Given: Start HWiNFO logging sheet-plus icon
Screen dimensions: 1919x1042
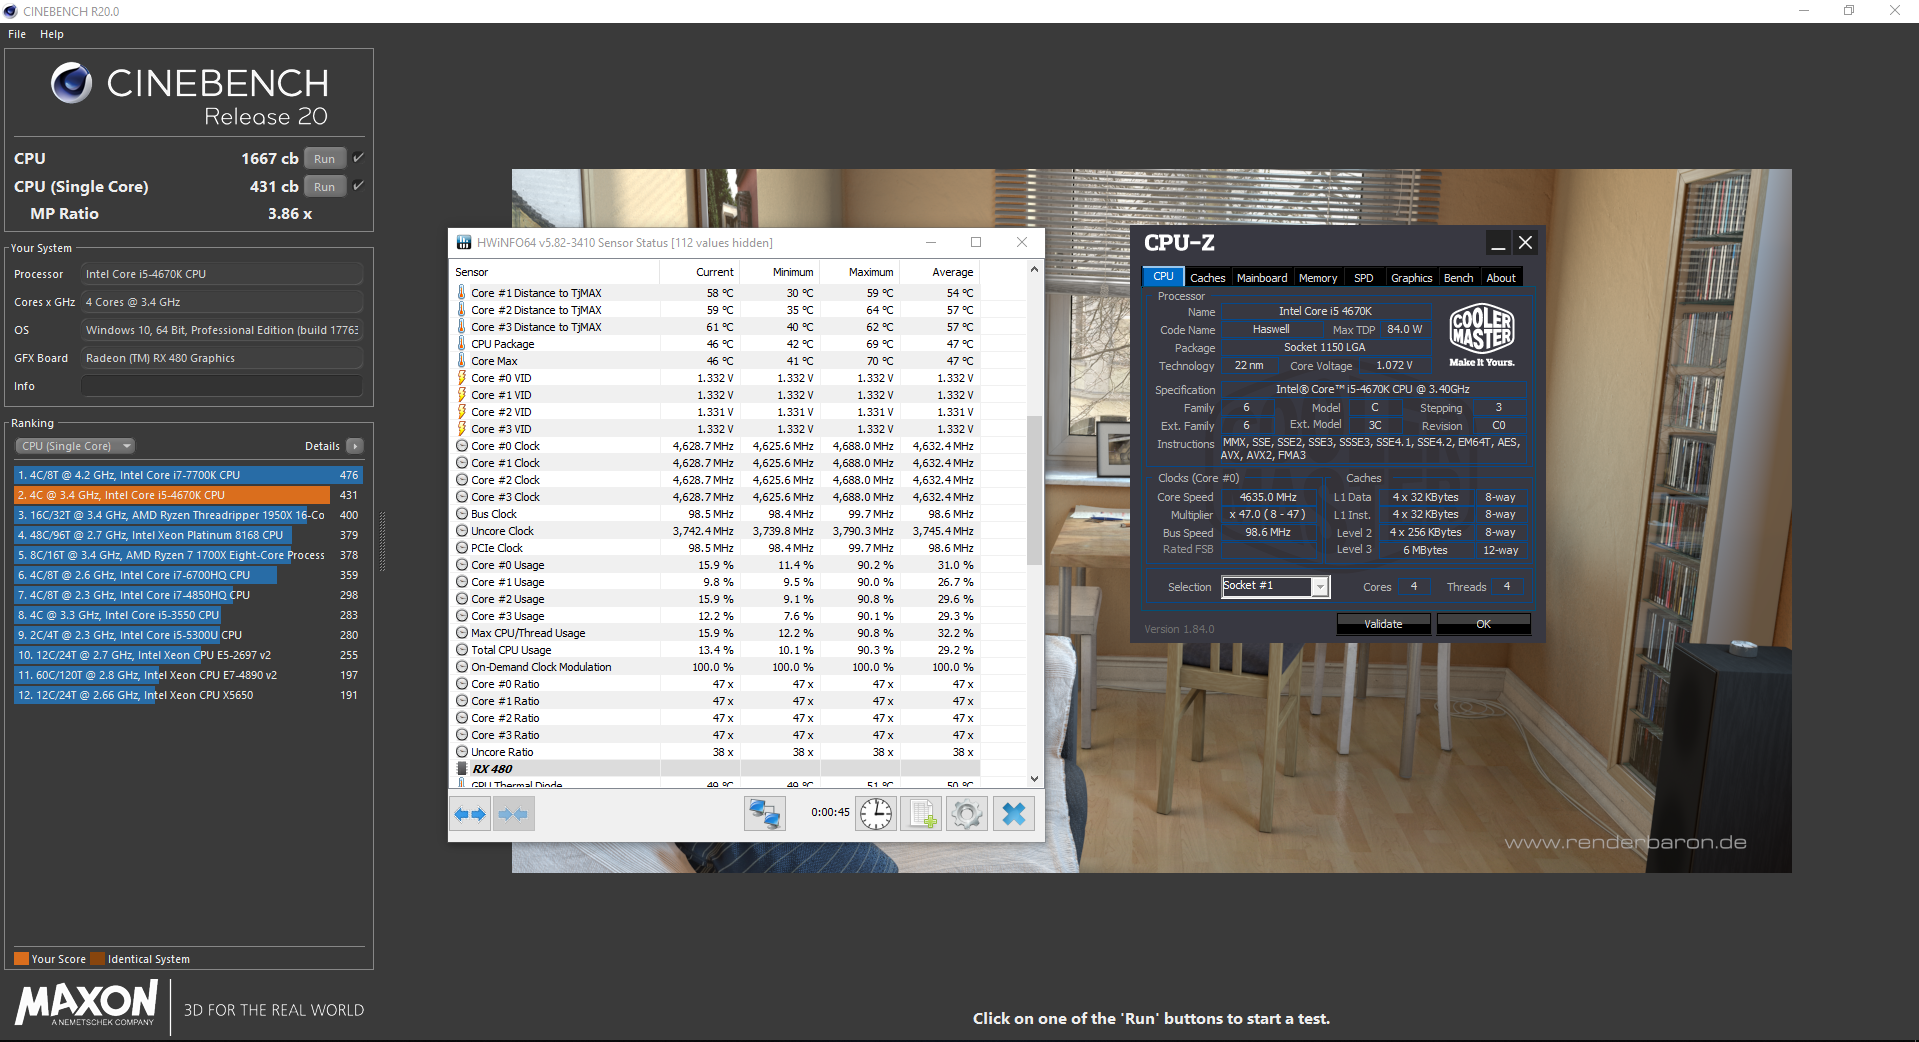Looking at the screenshot, I should point(921,814).
